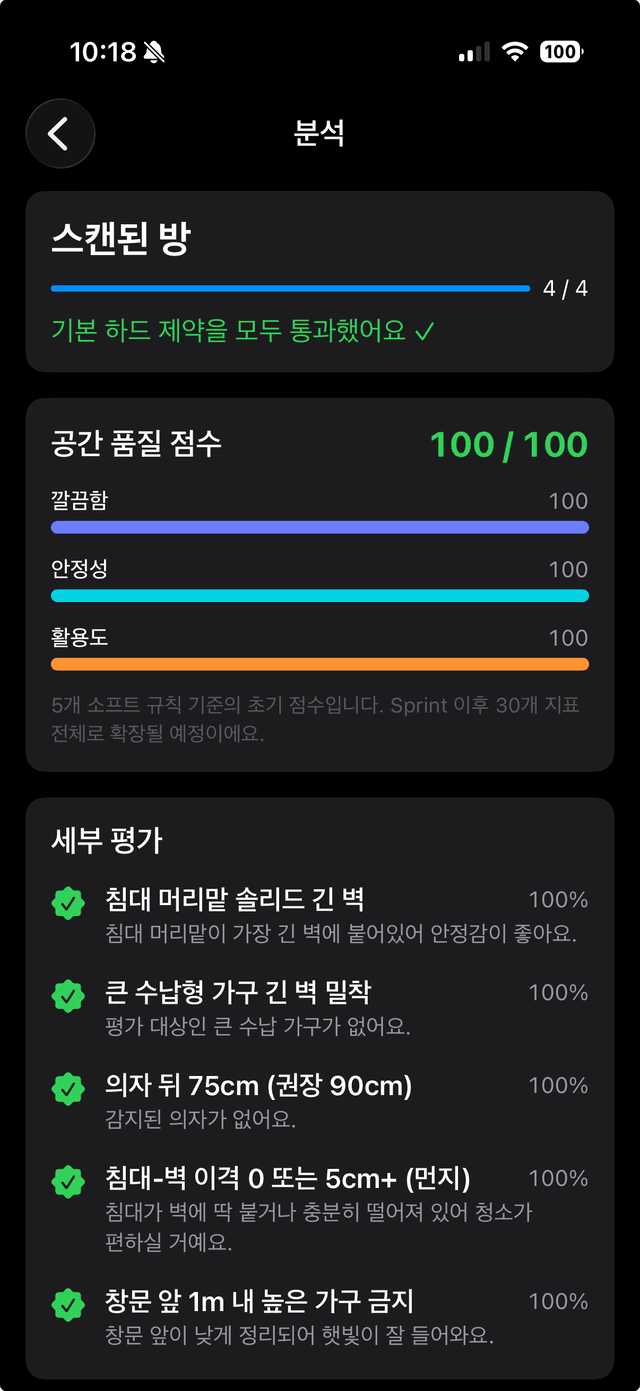The image size is (640, 1391).
Task: Tap the Wi-Fi icon in the status bar
Action: 514,51
